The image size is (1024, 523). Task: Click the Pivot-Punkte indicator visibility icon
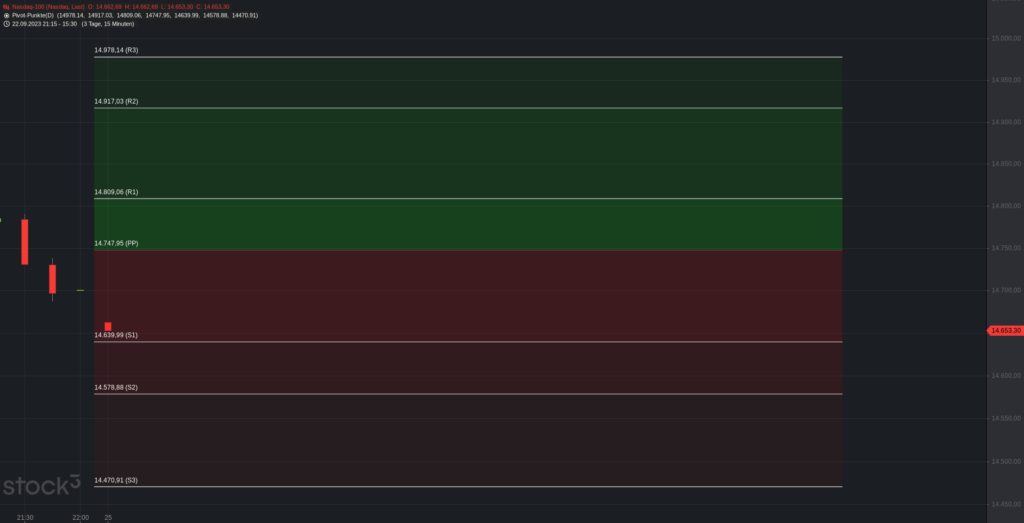point(6,15)
